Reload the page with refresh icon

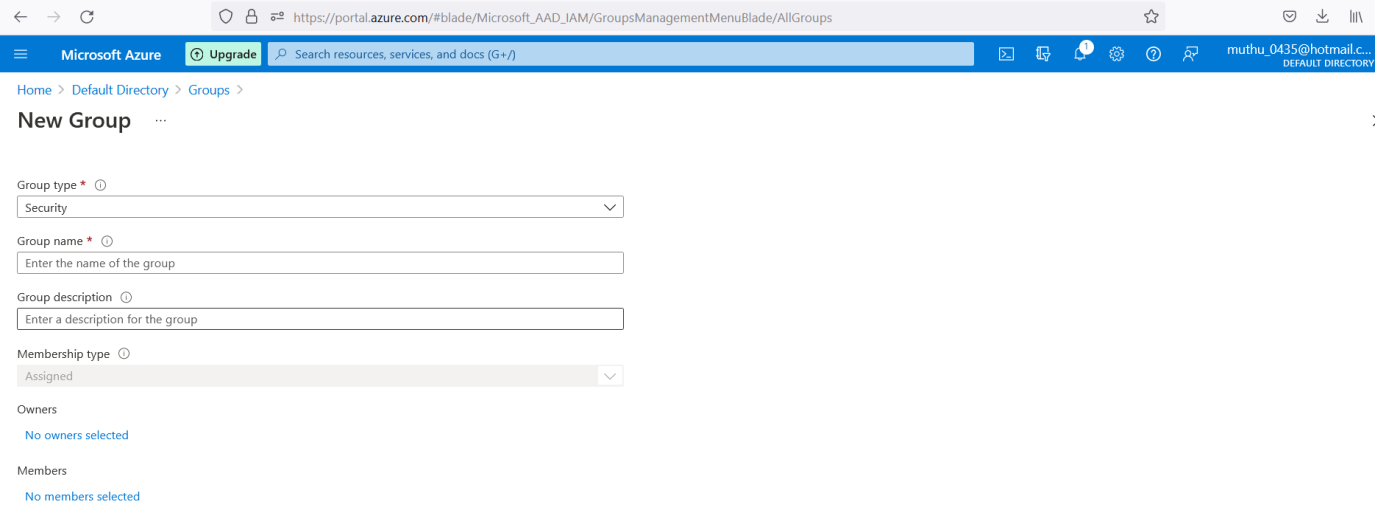pyautogui.click(x=87, y=17)
